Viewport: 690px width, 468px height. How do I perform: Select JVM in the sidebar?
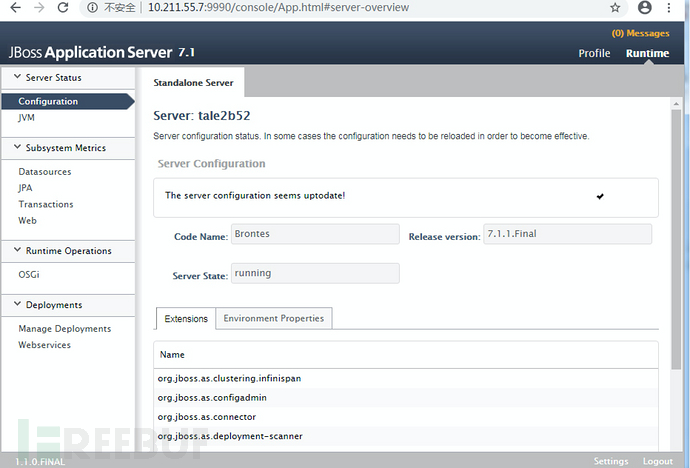pyautogui.click(x=27, y=117)
